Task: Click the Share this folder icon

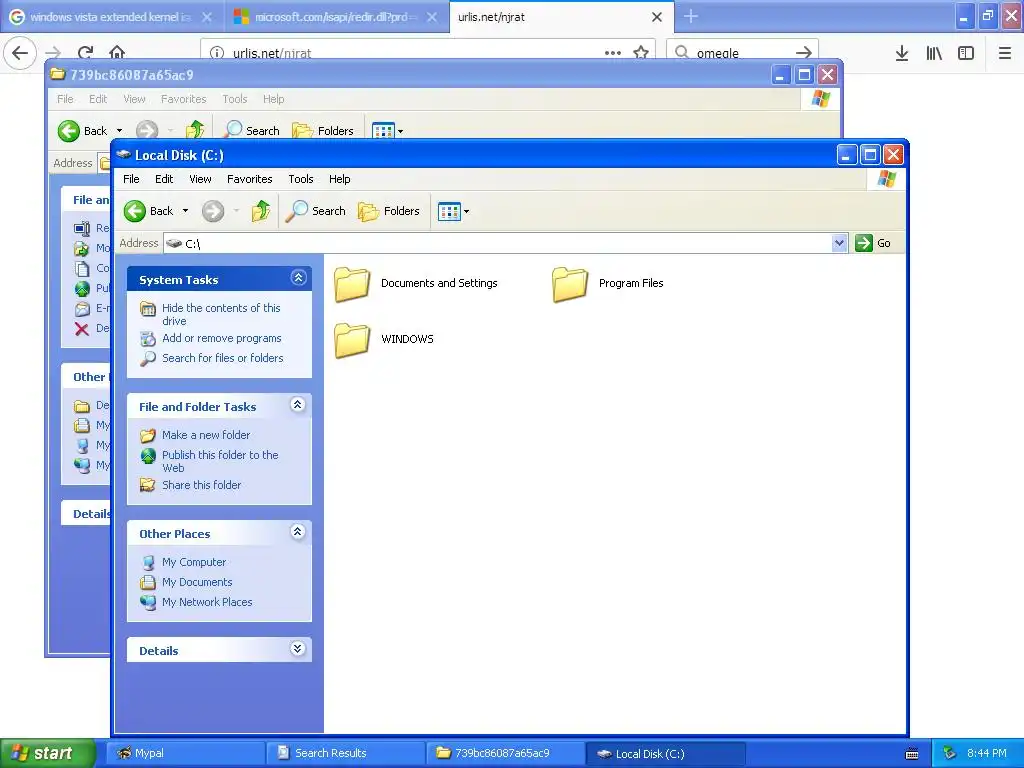Action: [x=148, y=485]
